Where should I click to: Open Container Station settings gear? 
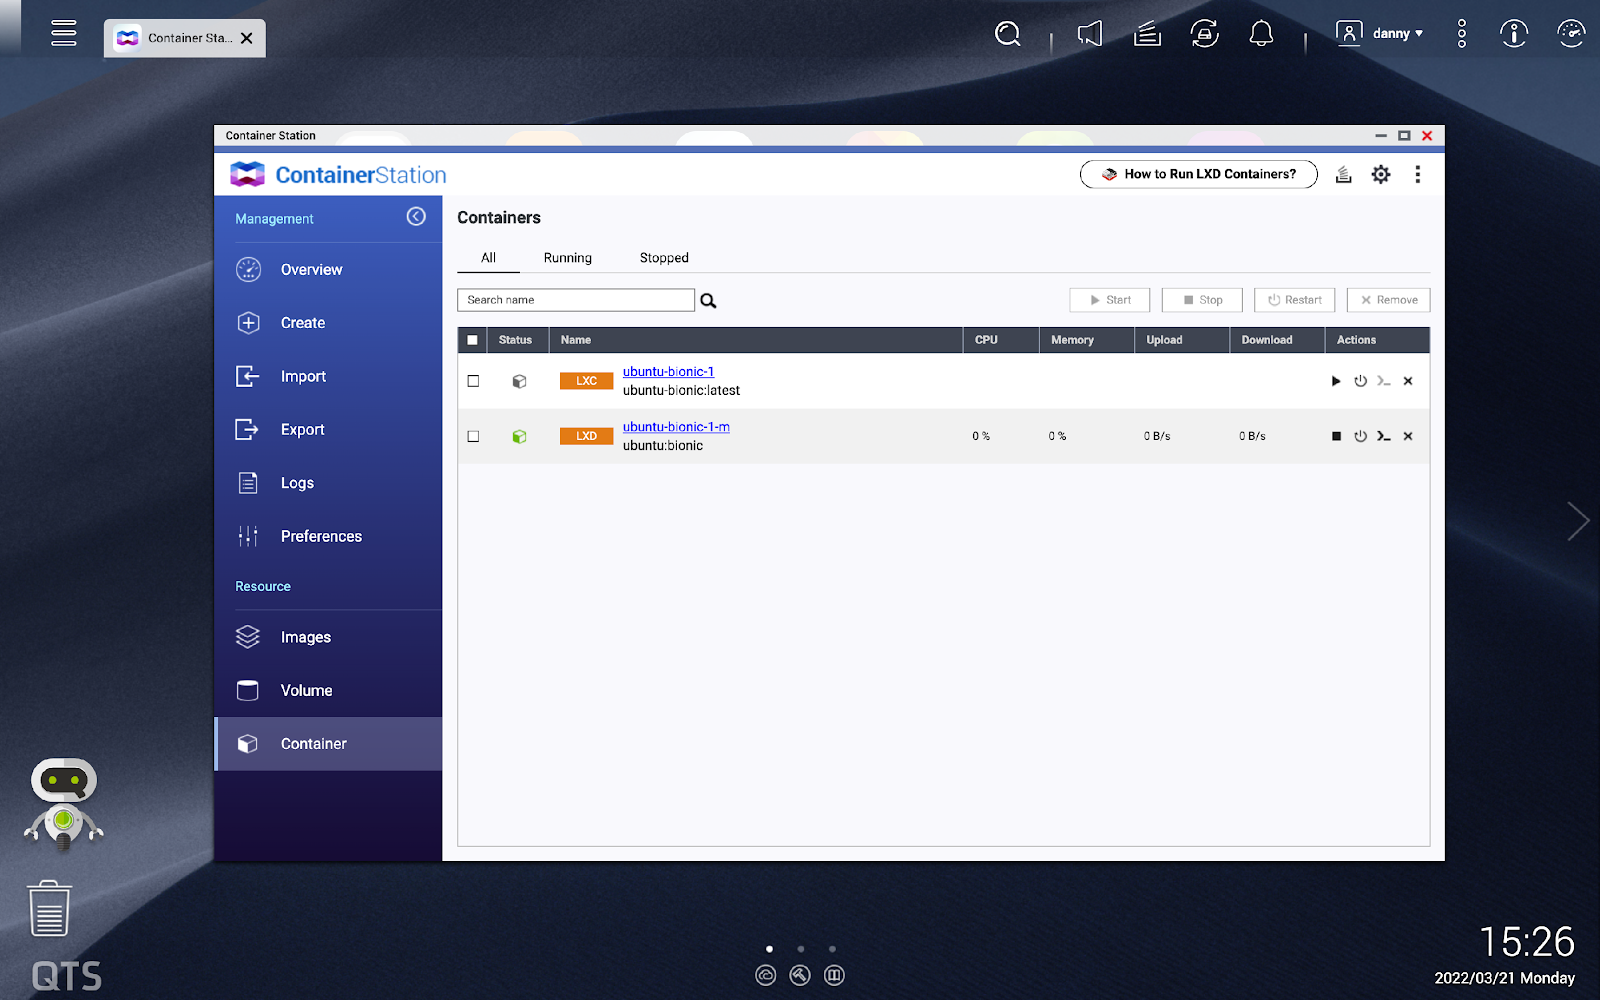coord(1381,175)
